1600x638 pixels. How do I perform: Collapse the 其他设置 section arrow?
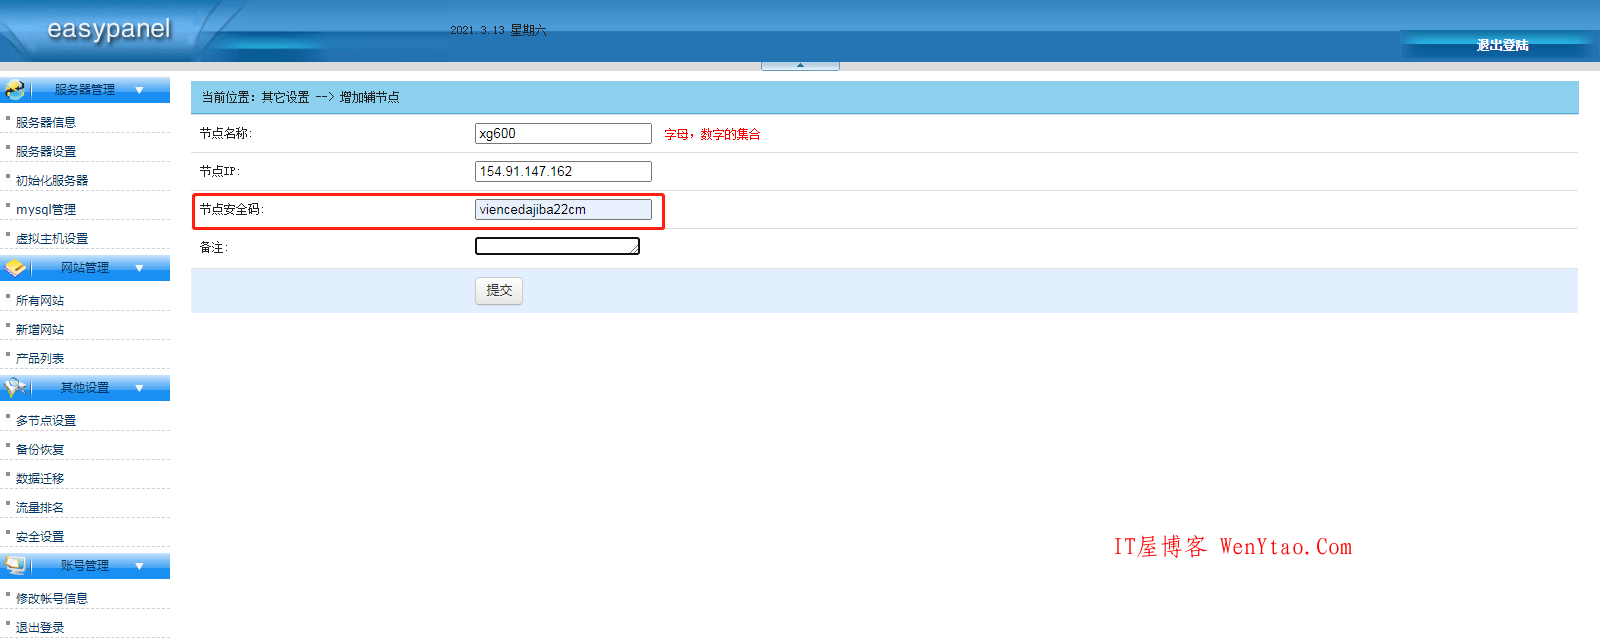139,388
